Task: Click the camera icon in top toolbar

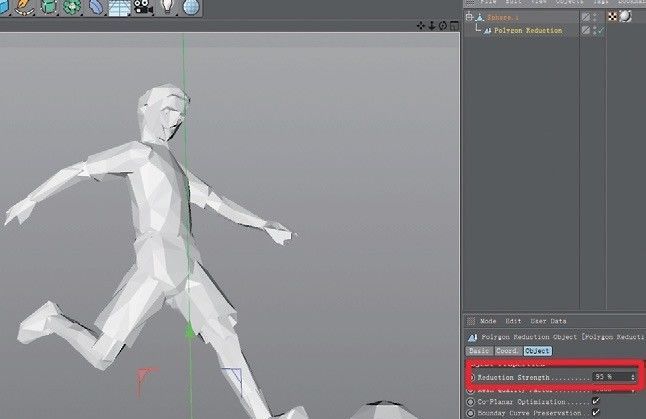Action: 143,9
